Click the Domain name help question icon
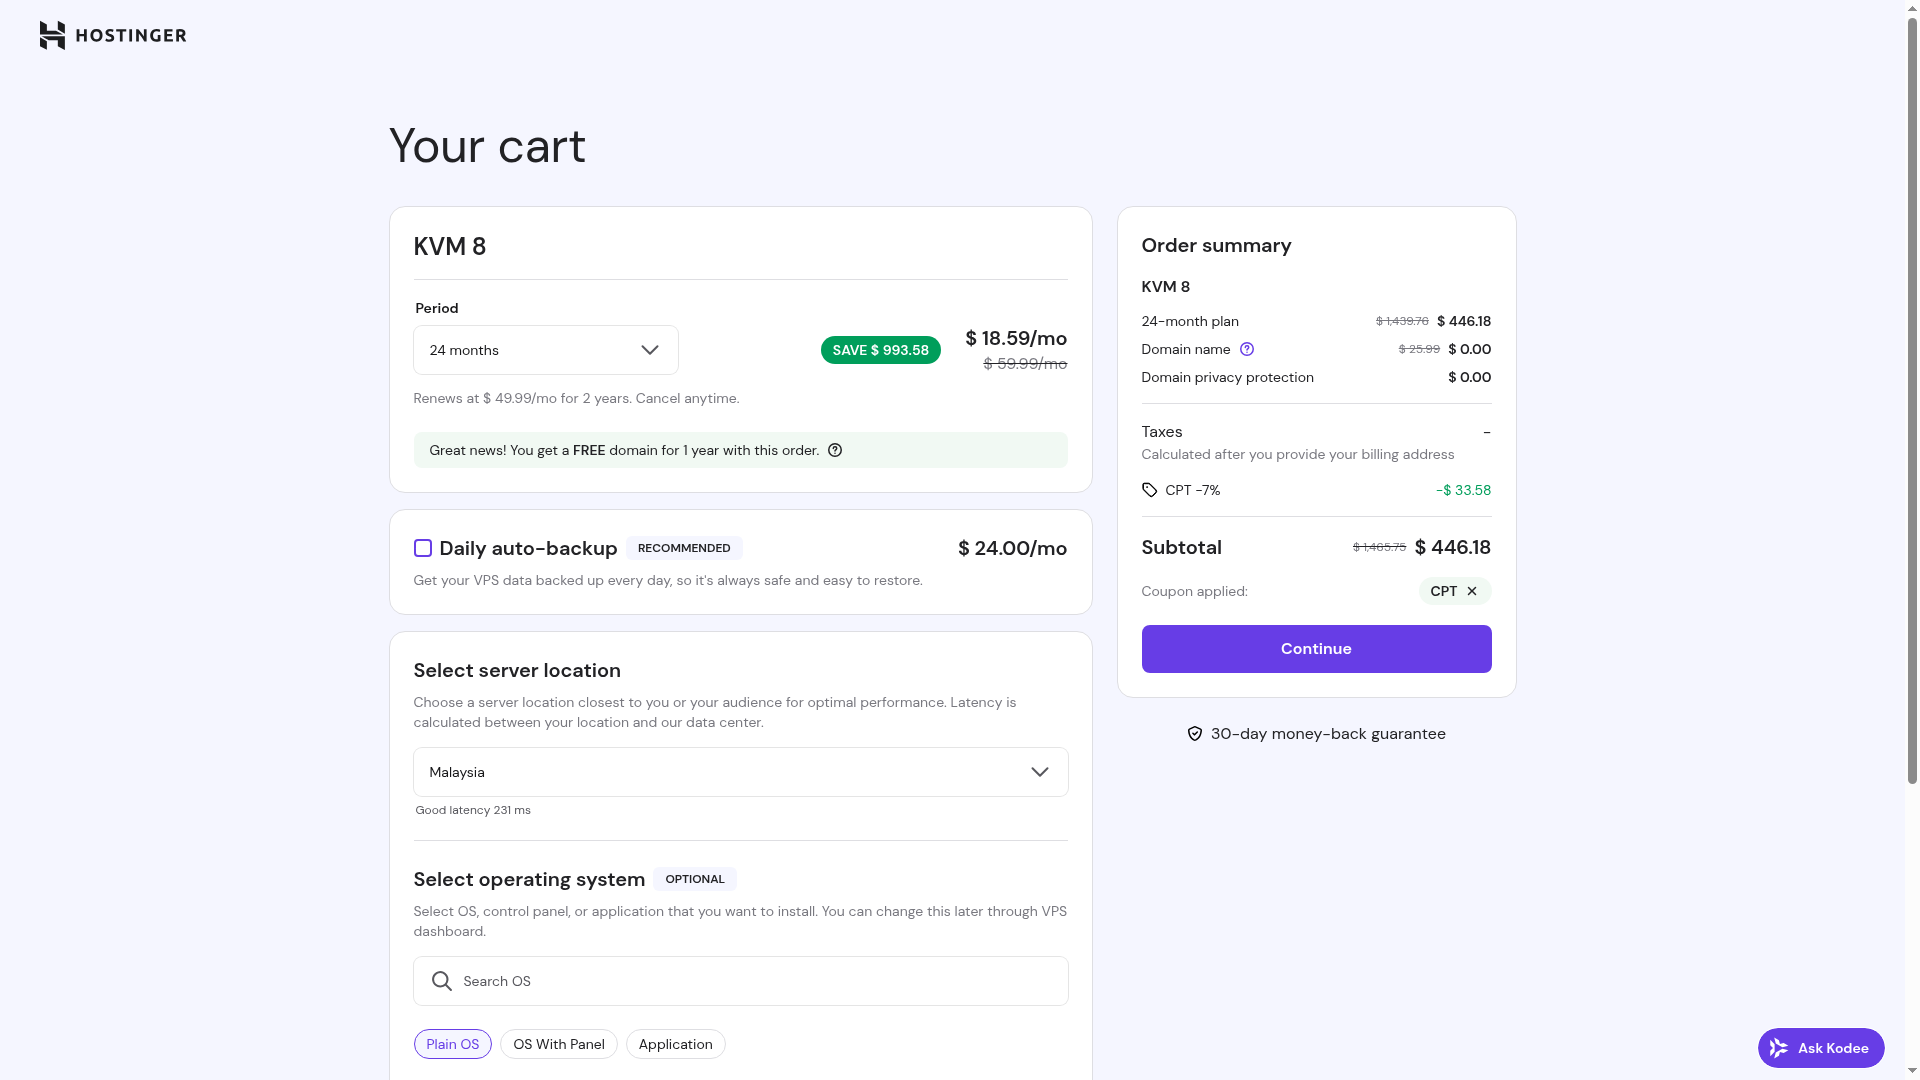This screenshot has height=1080, width=1920. [x=1247, y=349]
